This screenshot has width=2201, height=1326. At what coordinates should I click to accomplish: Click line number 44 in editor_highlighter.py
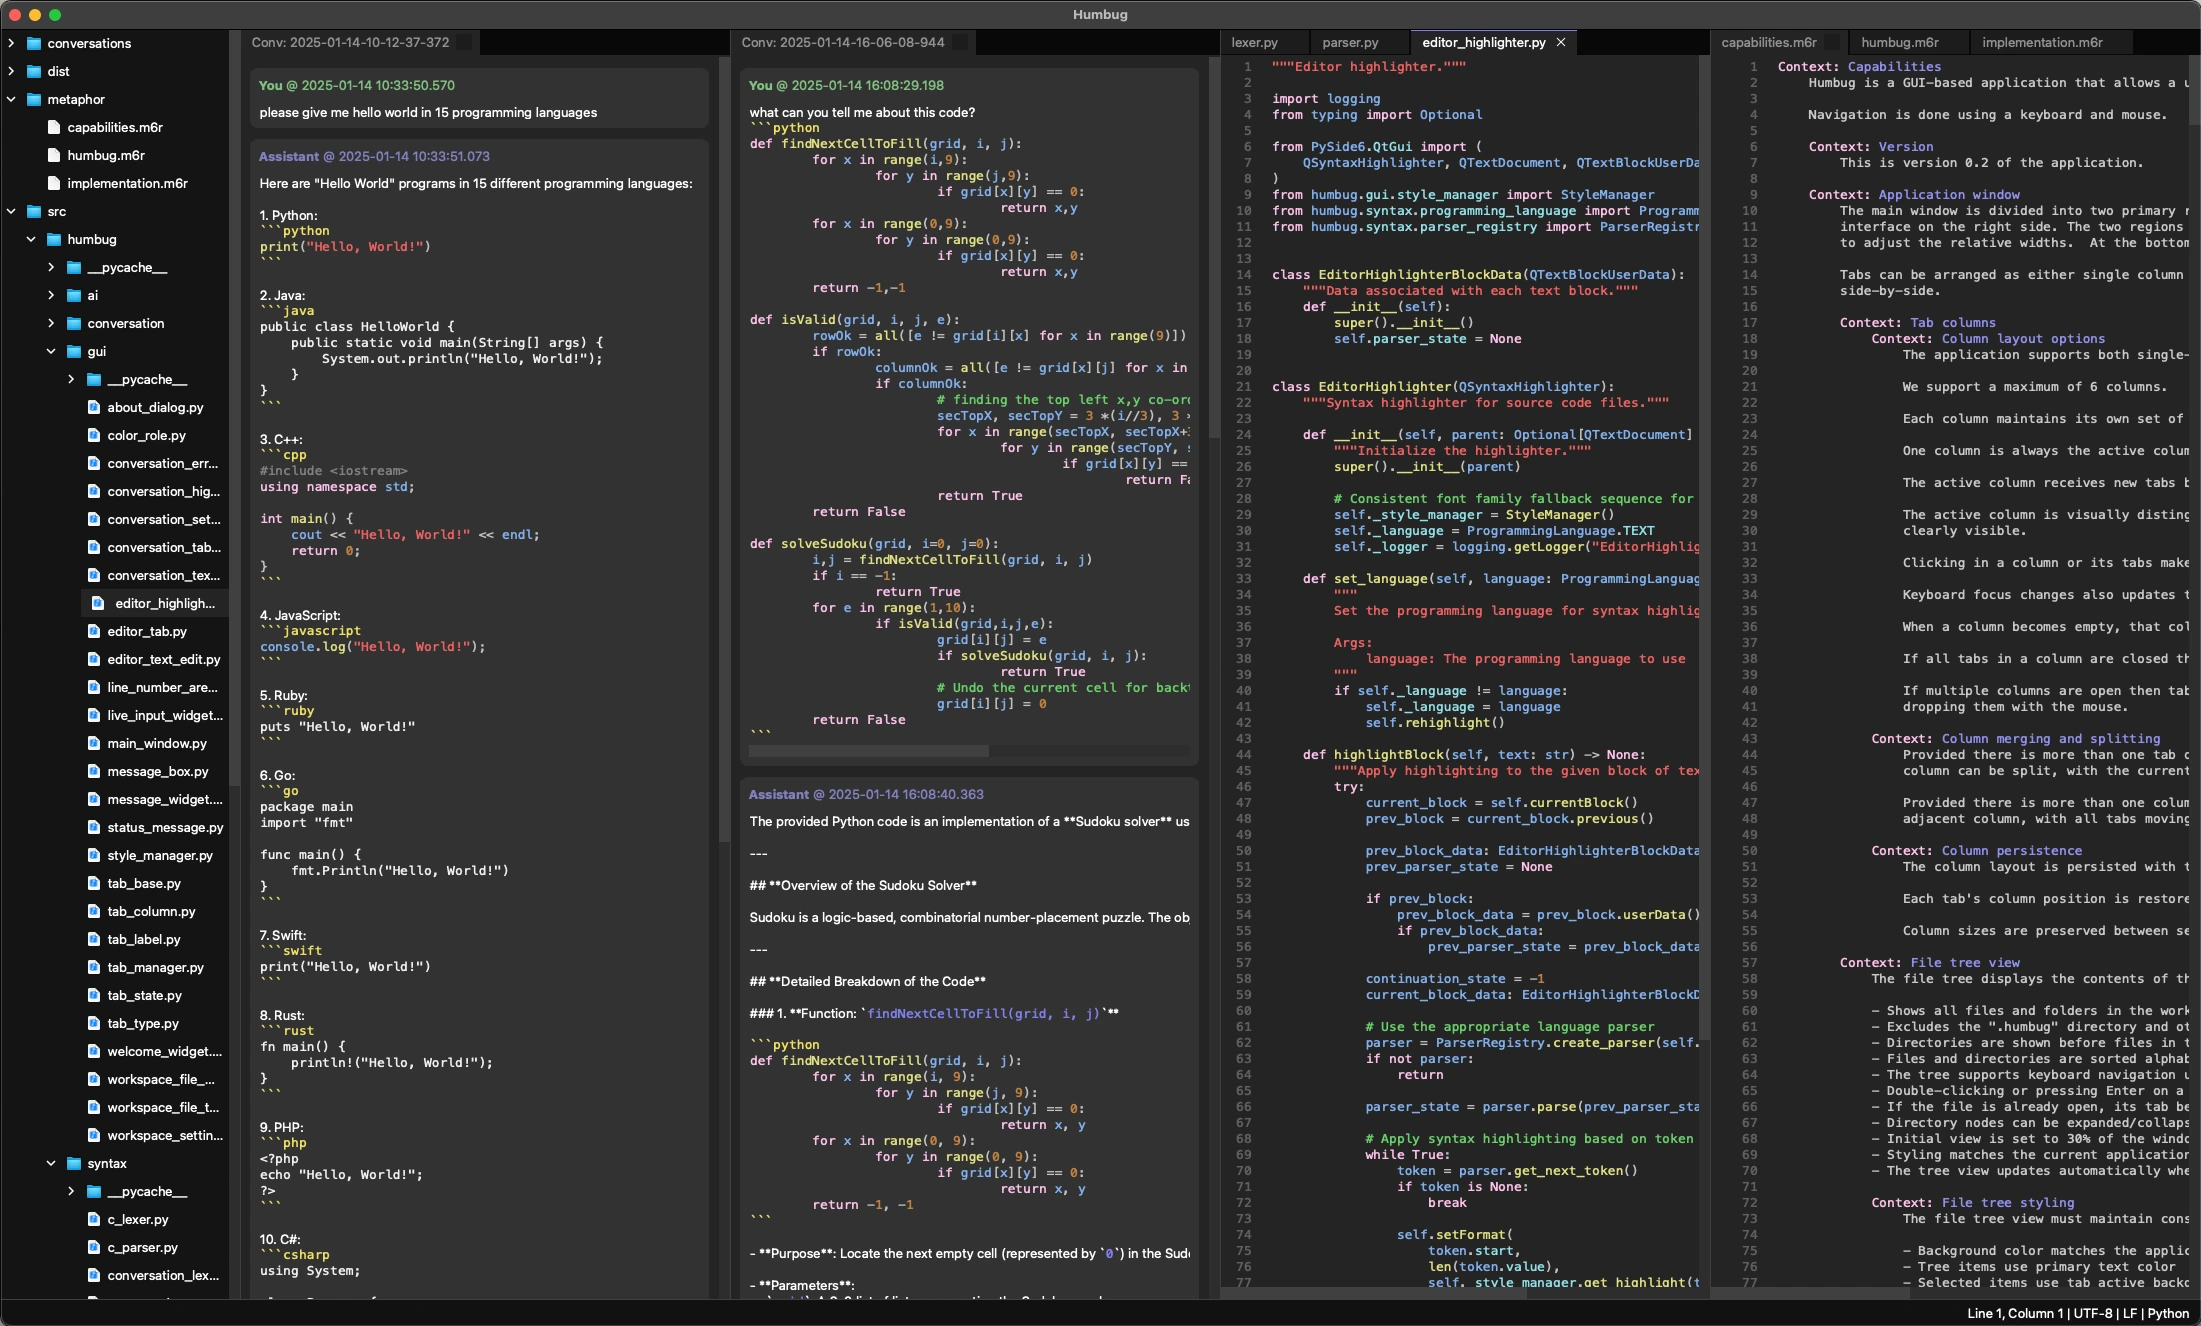1243,755
